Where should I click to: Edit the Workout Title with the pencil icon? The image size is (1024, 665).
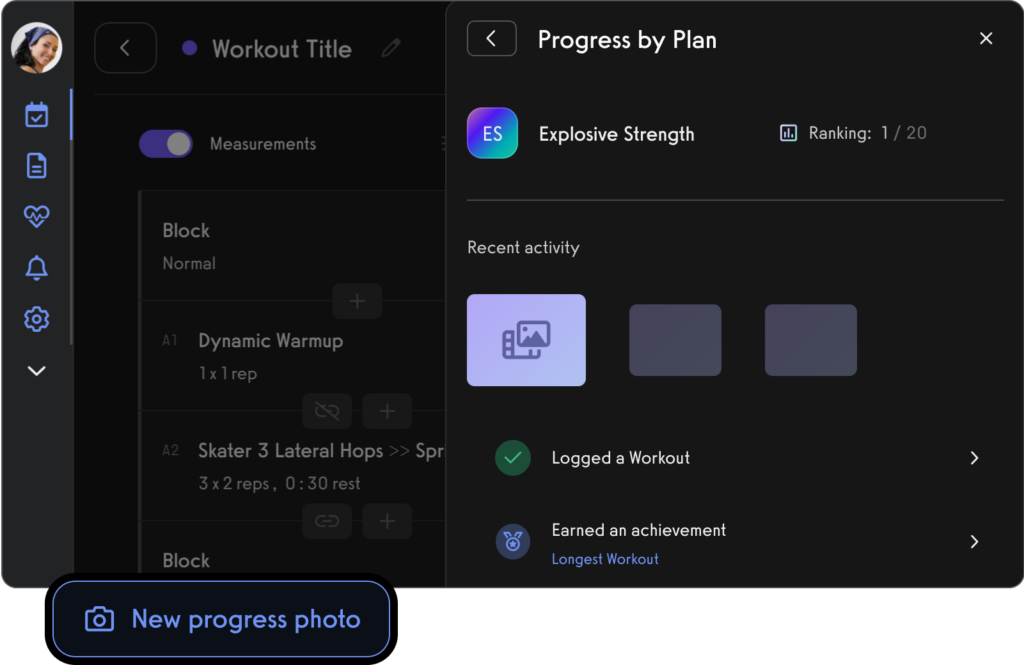[x=391, y=47]
